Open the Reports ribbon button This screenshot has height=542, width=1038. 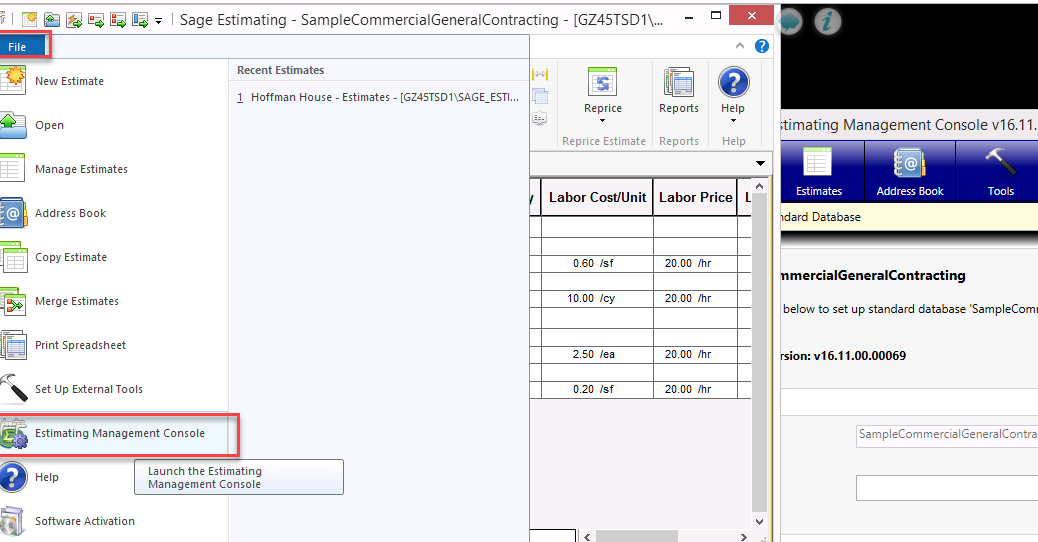point(679,91)
